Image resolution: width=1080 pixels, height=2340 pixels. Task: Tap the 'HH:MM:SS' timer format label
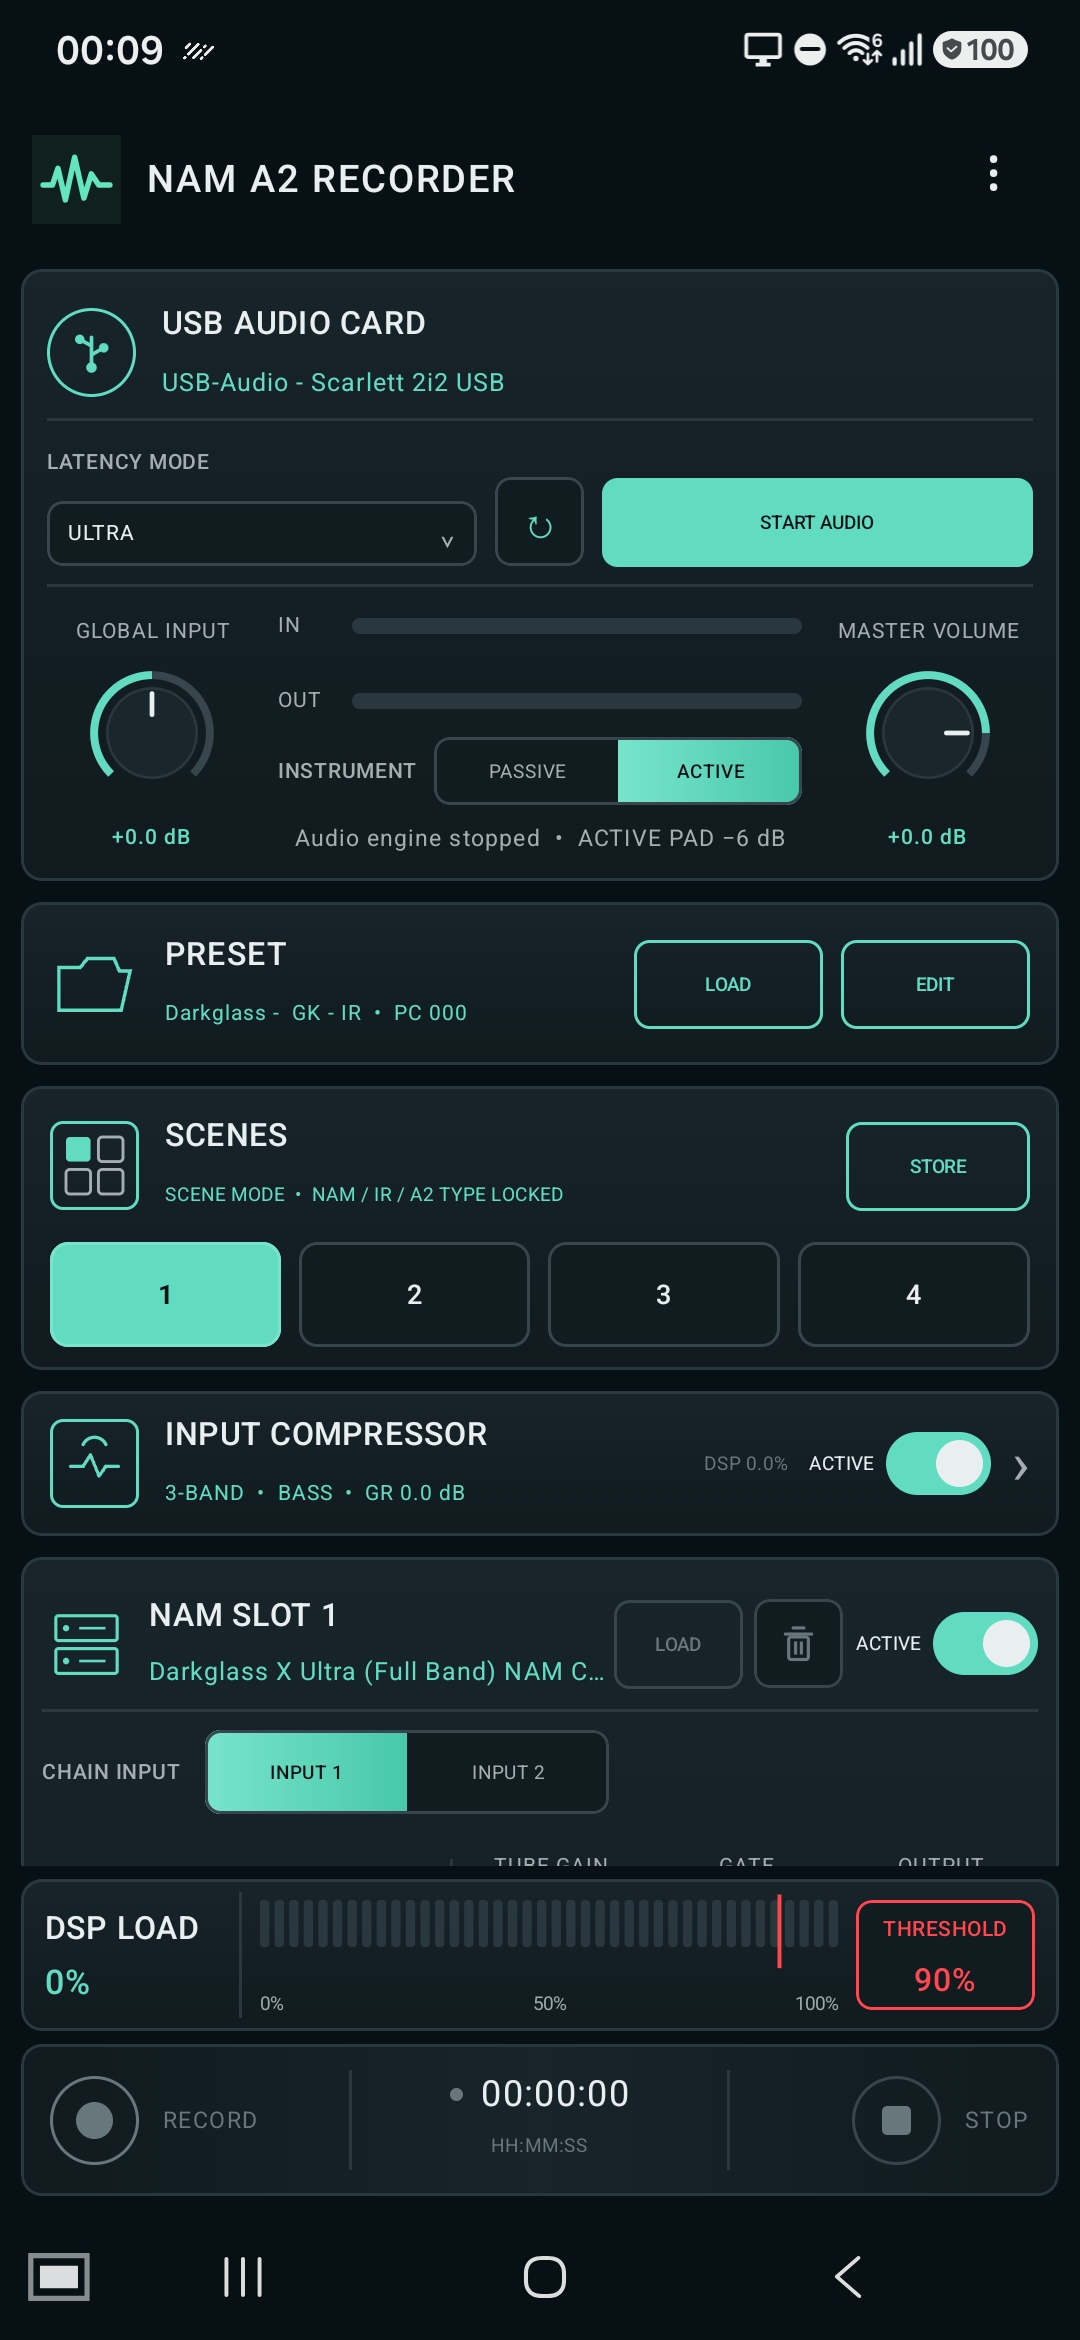click(x=539, y=2145)
